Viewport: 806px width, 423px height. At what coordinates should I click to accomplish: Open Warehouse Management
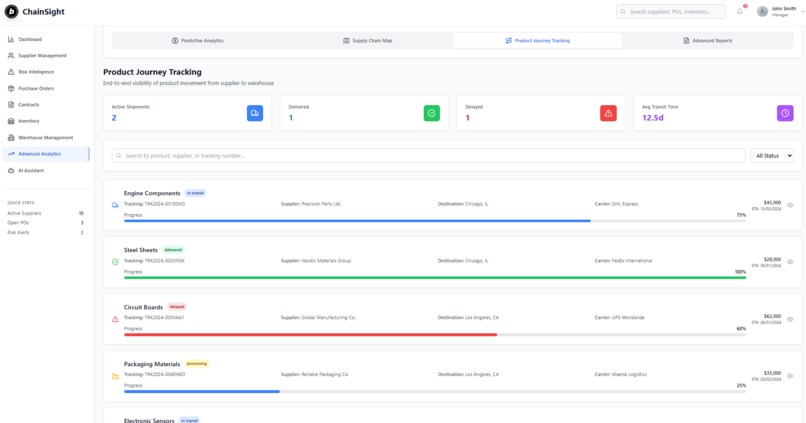pyautogui.click(x=45, y=138)
